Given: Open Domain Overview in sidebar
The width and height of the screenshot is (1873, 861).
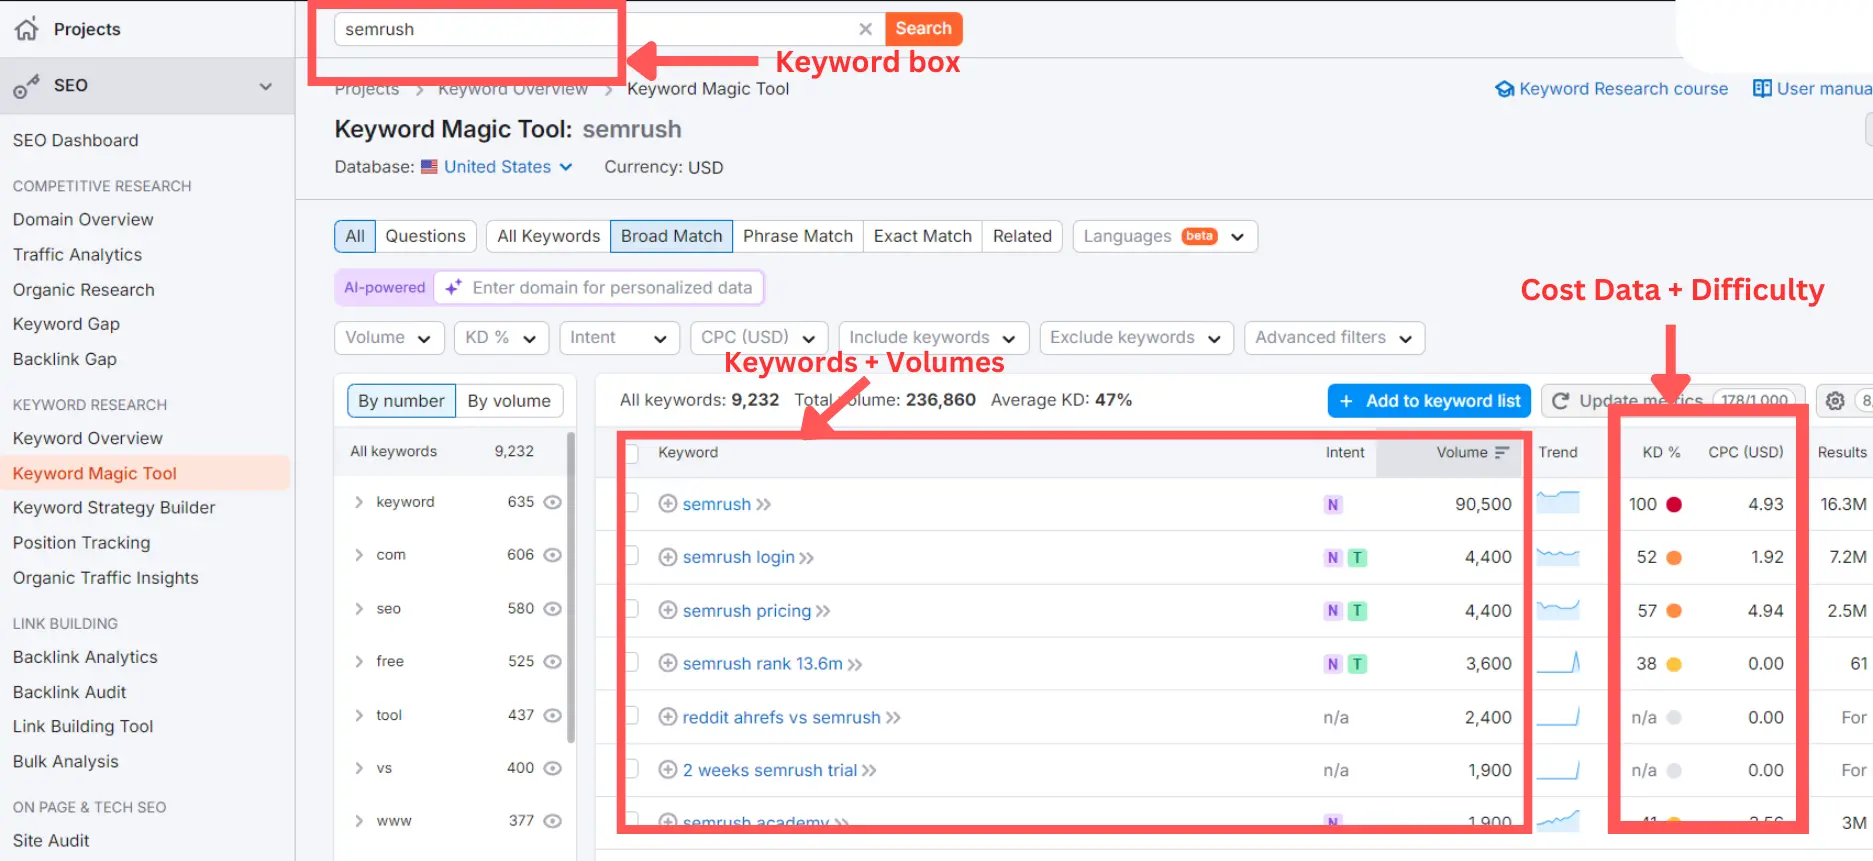Looking at the screenshot, I should [83, 220].
